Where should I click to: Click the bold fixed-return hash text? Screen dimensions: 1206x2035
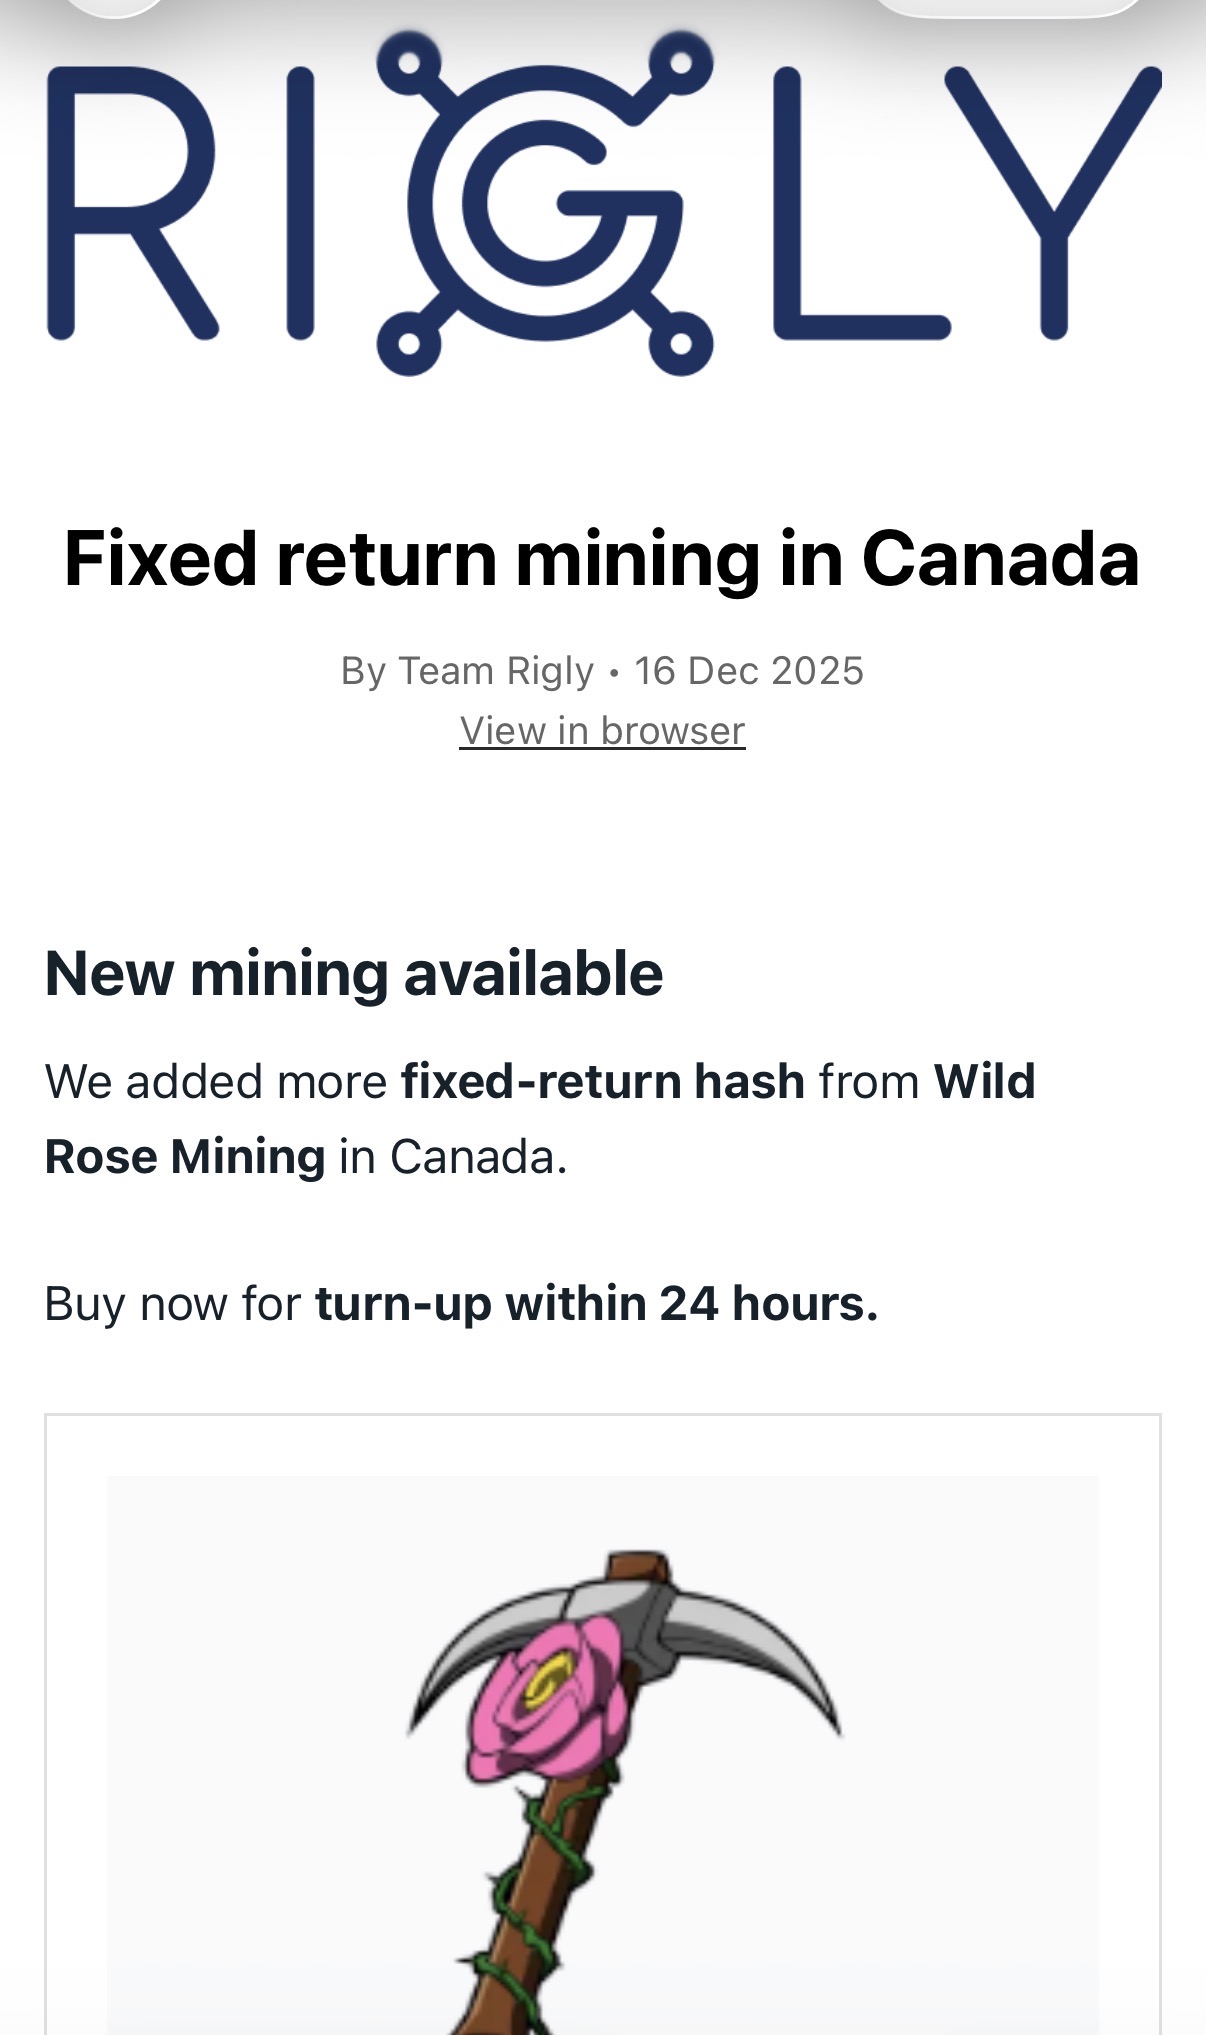point(603,1082)
